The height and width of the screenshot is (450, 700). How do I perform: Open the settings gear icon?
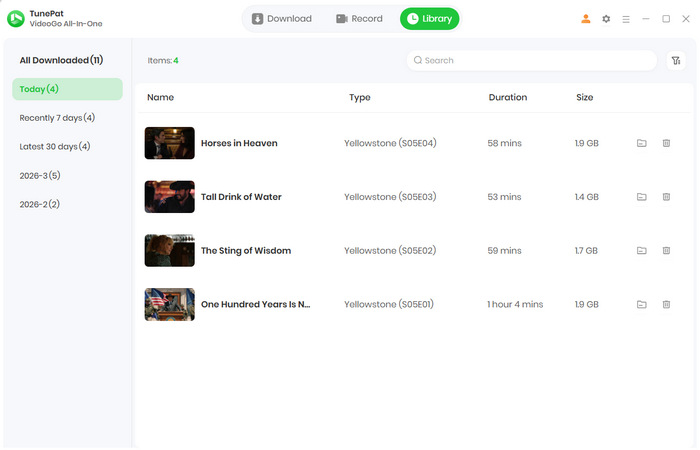[606, 19]
